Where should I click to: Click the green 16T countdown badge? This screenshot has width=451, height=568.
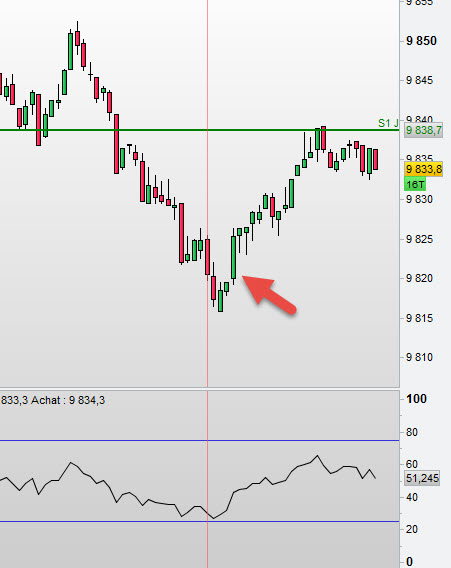(x=415, y=184)
